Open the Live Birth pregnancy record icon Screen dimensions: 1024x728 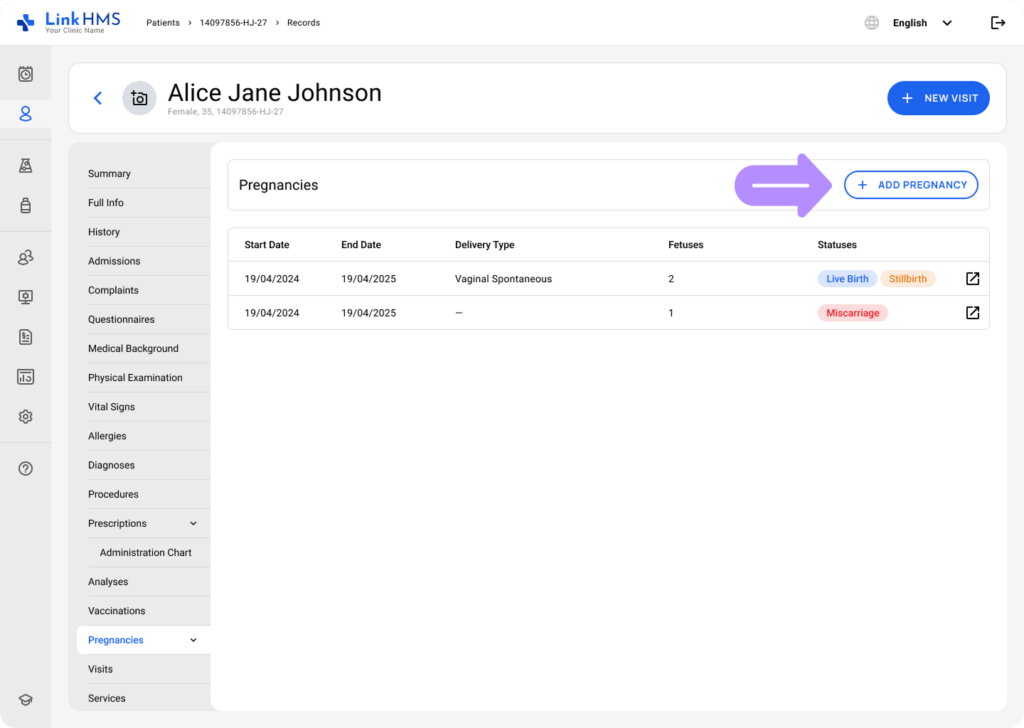972,279
